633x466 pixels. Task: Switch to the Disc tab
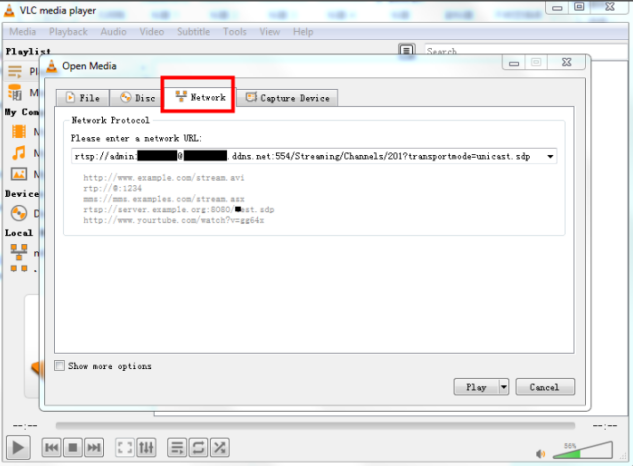pos(137,98)
